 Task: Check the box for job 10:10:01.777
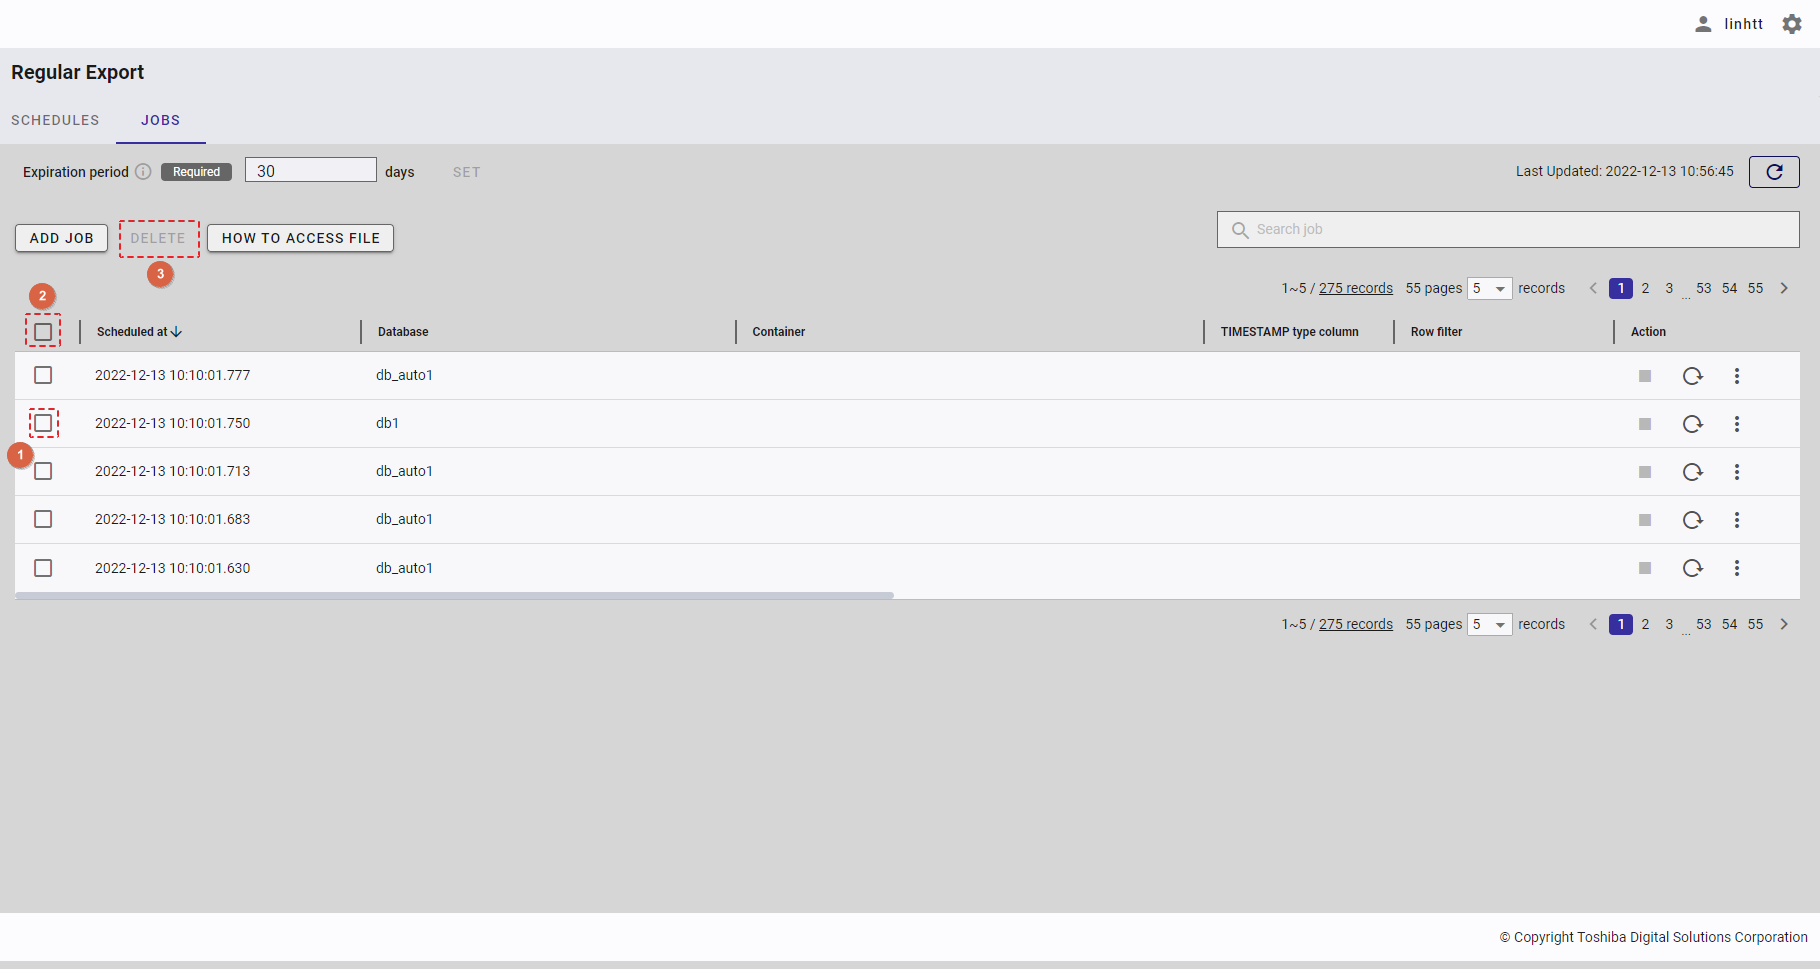pyautogui.click(x=43, y=375)
